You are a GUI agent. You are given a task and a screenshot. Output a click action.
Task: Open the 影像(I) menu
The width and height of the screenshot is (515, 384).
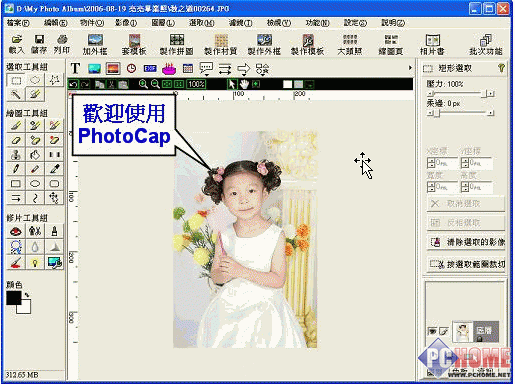click(126, 23)
